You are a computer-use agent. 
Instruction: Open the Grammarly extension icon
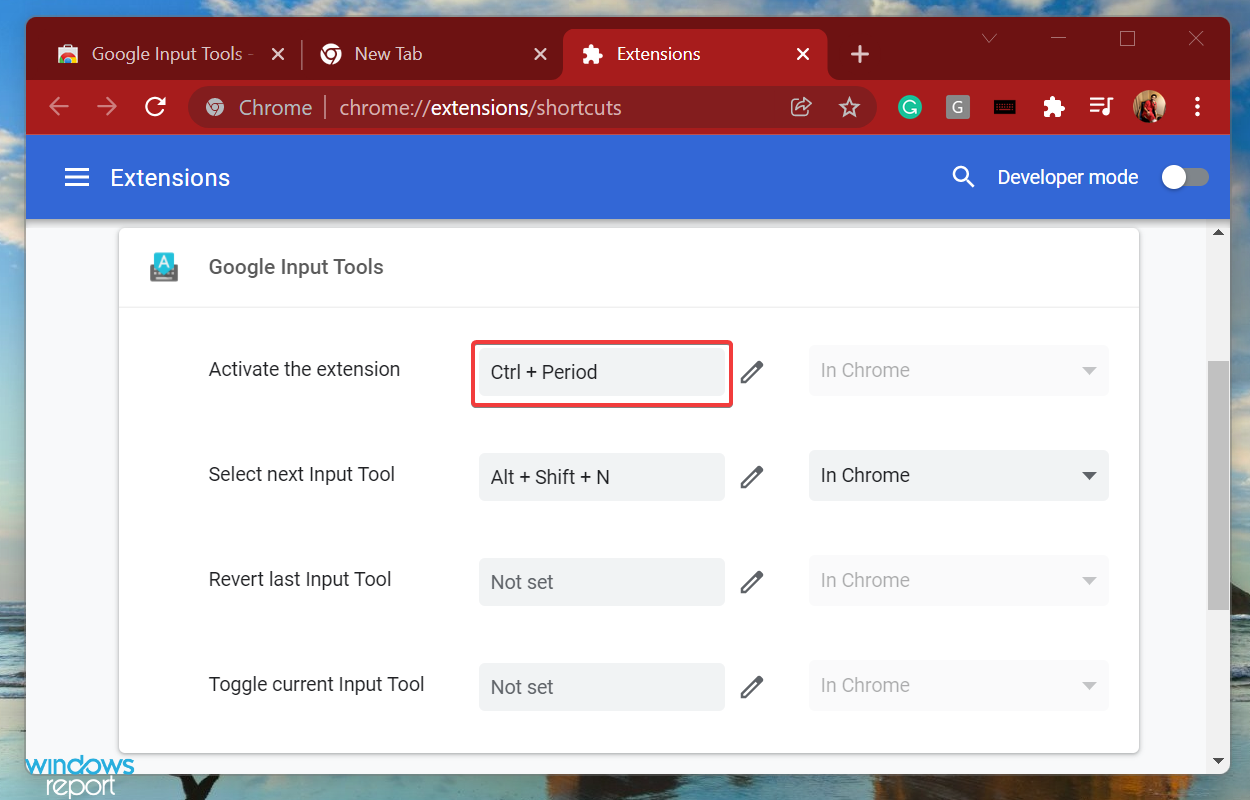coord(909,107)
